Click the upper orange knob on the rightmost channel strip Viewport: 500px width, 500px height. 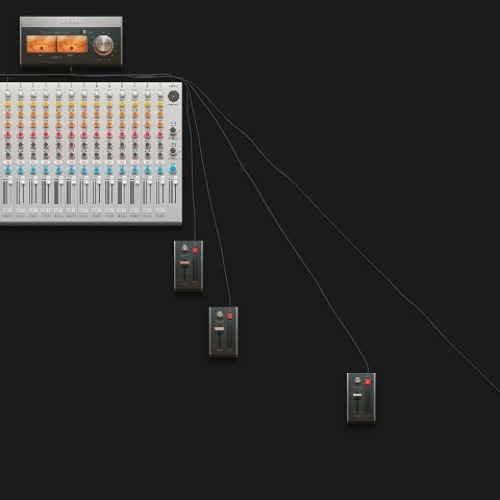point(160,114)
